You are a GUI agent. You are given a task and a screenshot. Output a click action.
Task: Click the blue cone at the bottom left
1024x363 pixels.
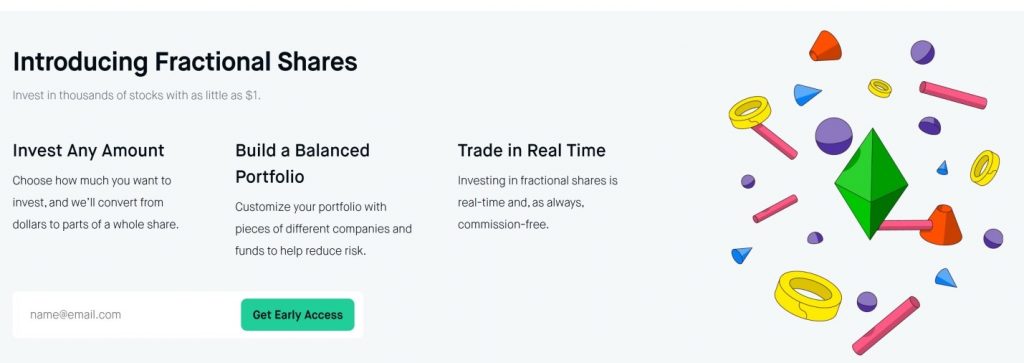741,255
